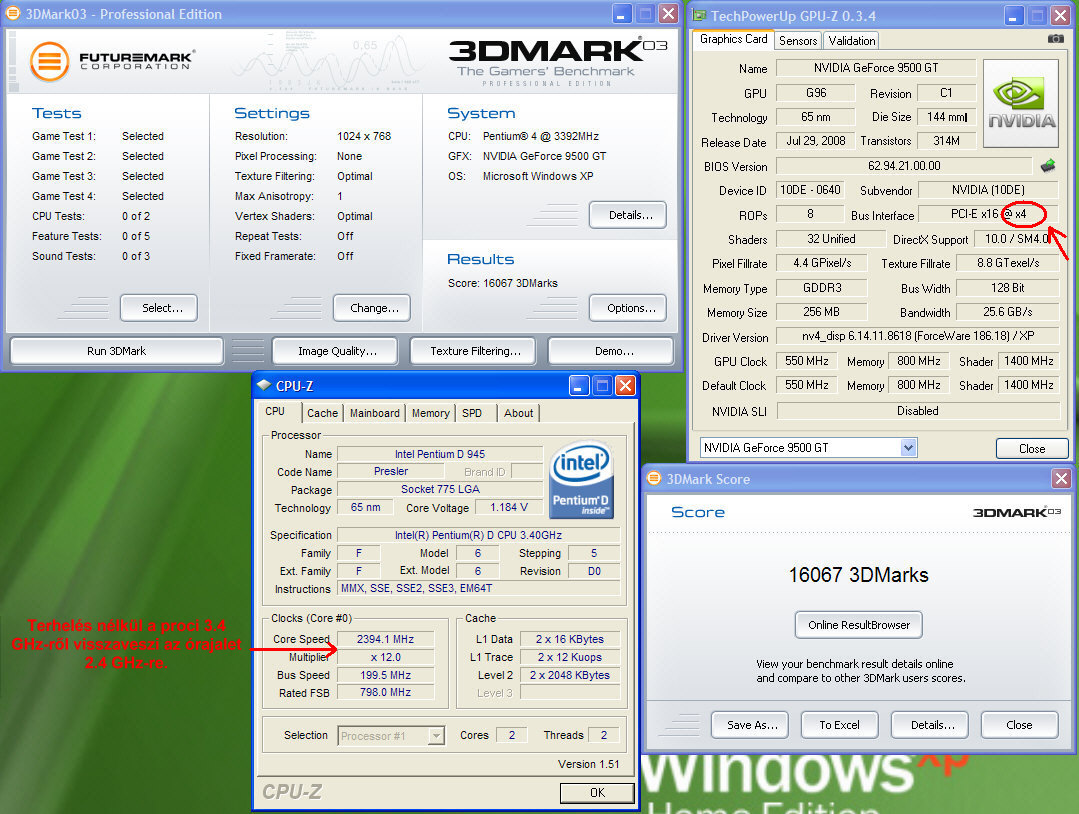Click the 3DMark Score title bar icon

click(654, 478)
